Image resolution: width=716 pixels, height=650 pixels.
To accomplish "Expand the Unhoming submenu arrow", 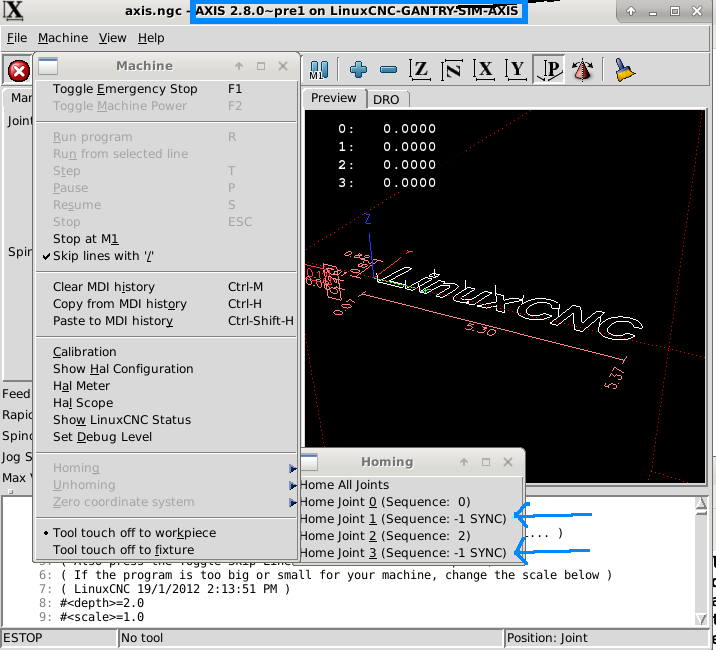I will pos(293,485).
